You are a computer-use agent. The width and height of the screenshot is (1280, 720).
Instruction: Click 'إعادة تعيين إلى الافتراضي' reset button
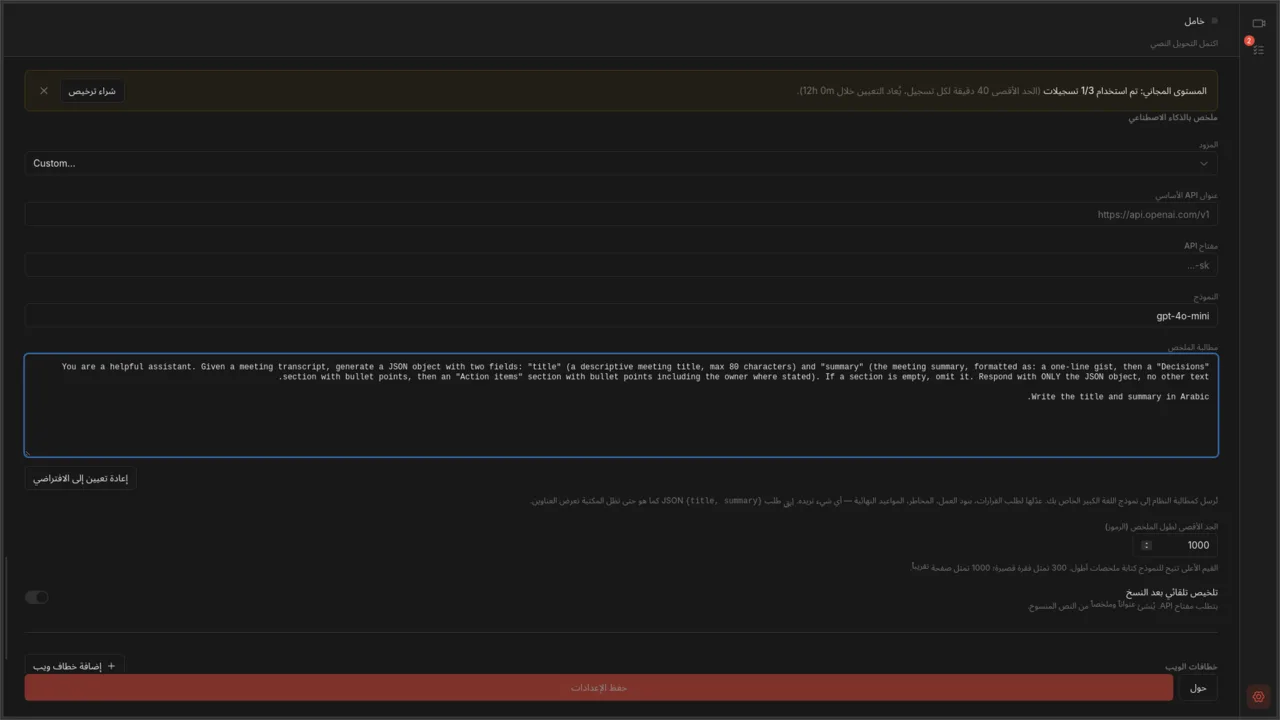(80, 478)
